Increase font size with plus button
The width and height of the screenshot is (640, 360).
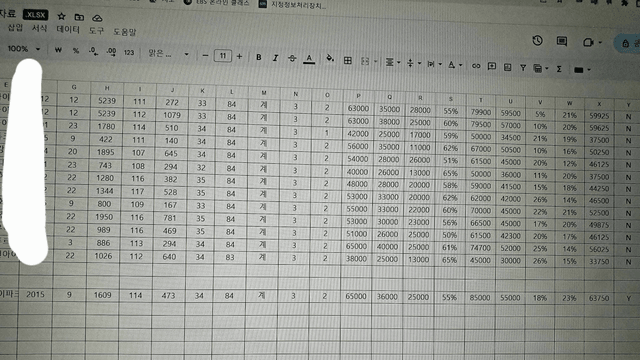point(239,56)
